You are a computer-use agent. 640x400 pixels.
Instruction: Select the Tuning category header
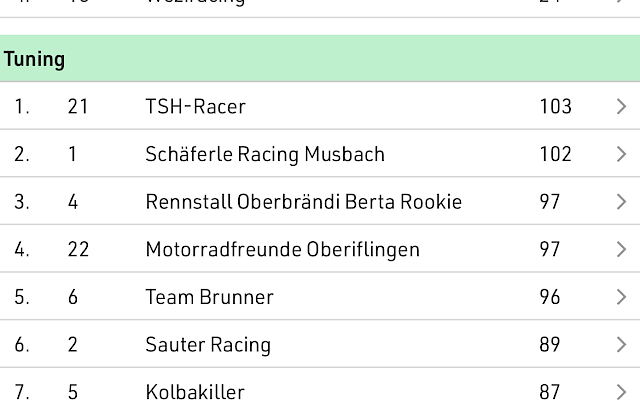[x=320, y=58]
